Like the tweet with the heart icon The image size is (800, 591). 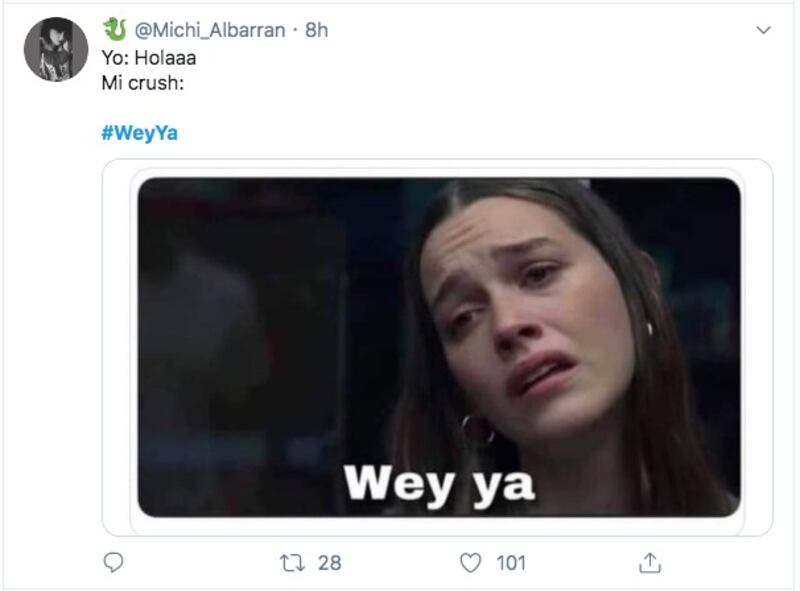coord(470,563)
